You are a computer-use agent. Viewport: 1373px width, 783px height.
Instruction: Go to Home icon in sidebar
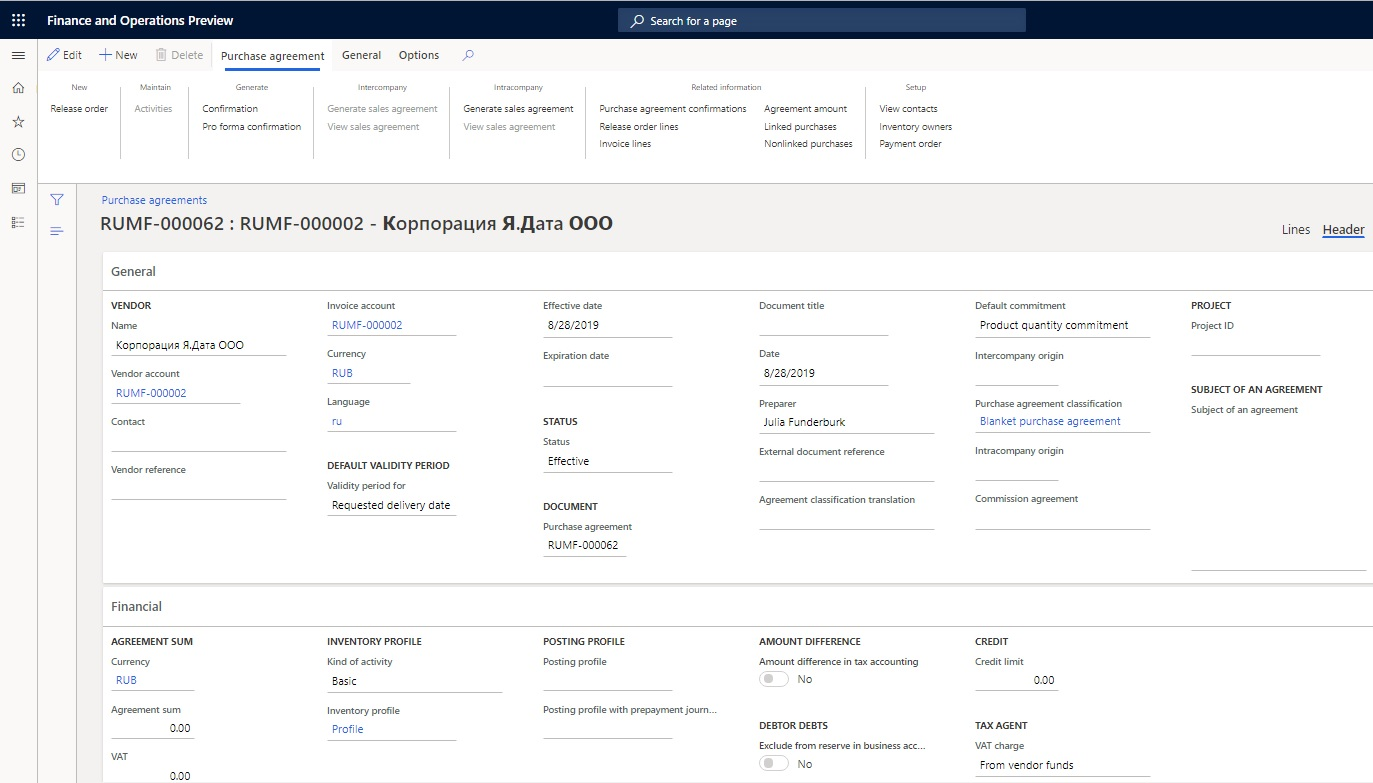(x=18, y=88)
